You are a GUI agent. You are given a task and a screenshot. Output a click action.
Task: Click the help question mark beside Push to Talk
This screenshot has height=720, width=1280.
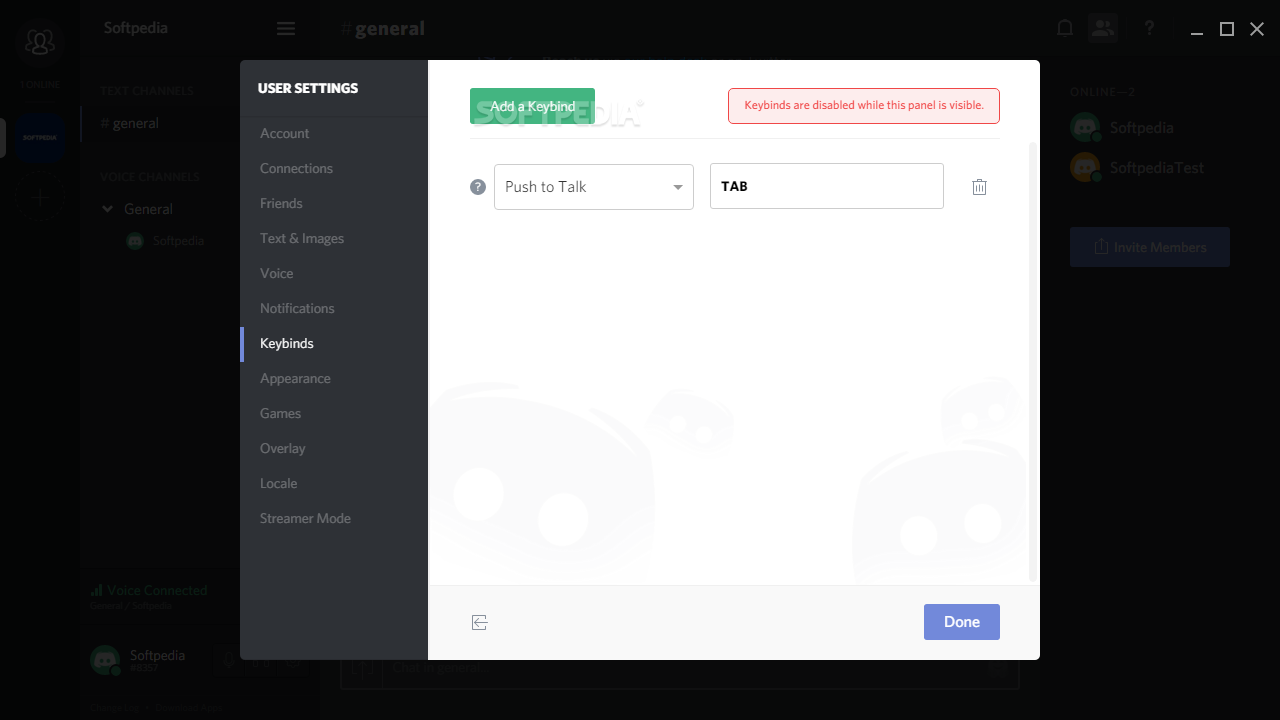point(478,187)
